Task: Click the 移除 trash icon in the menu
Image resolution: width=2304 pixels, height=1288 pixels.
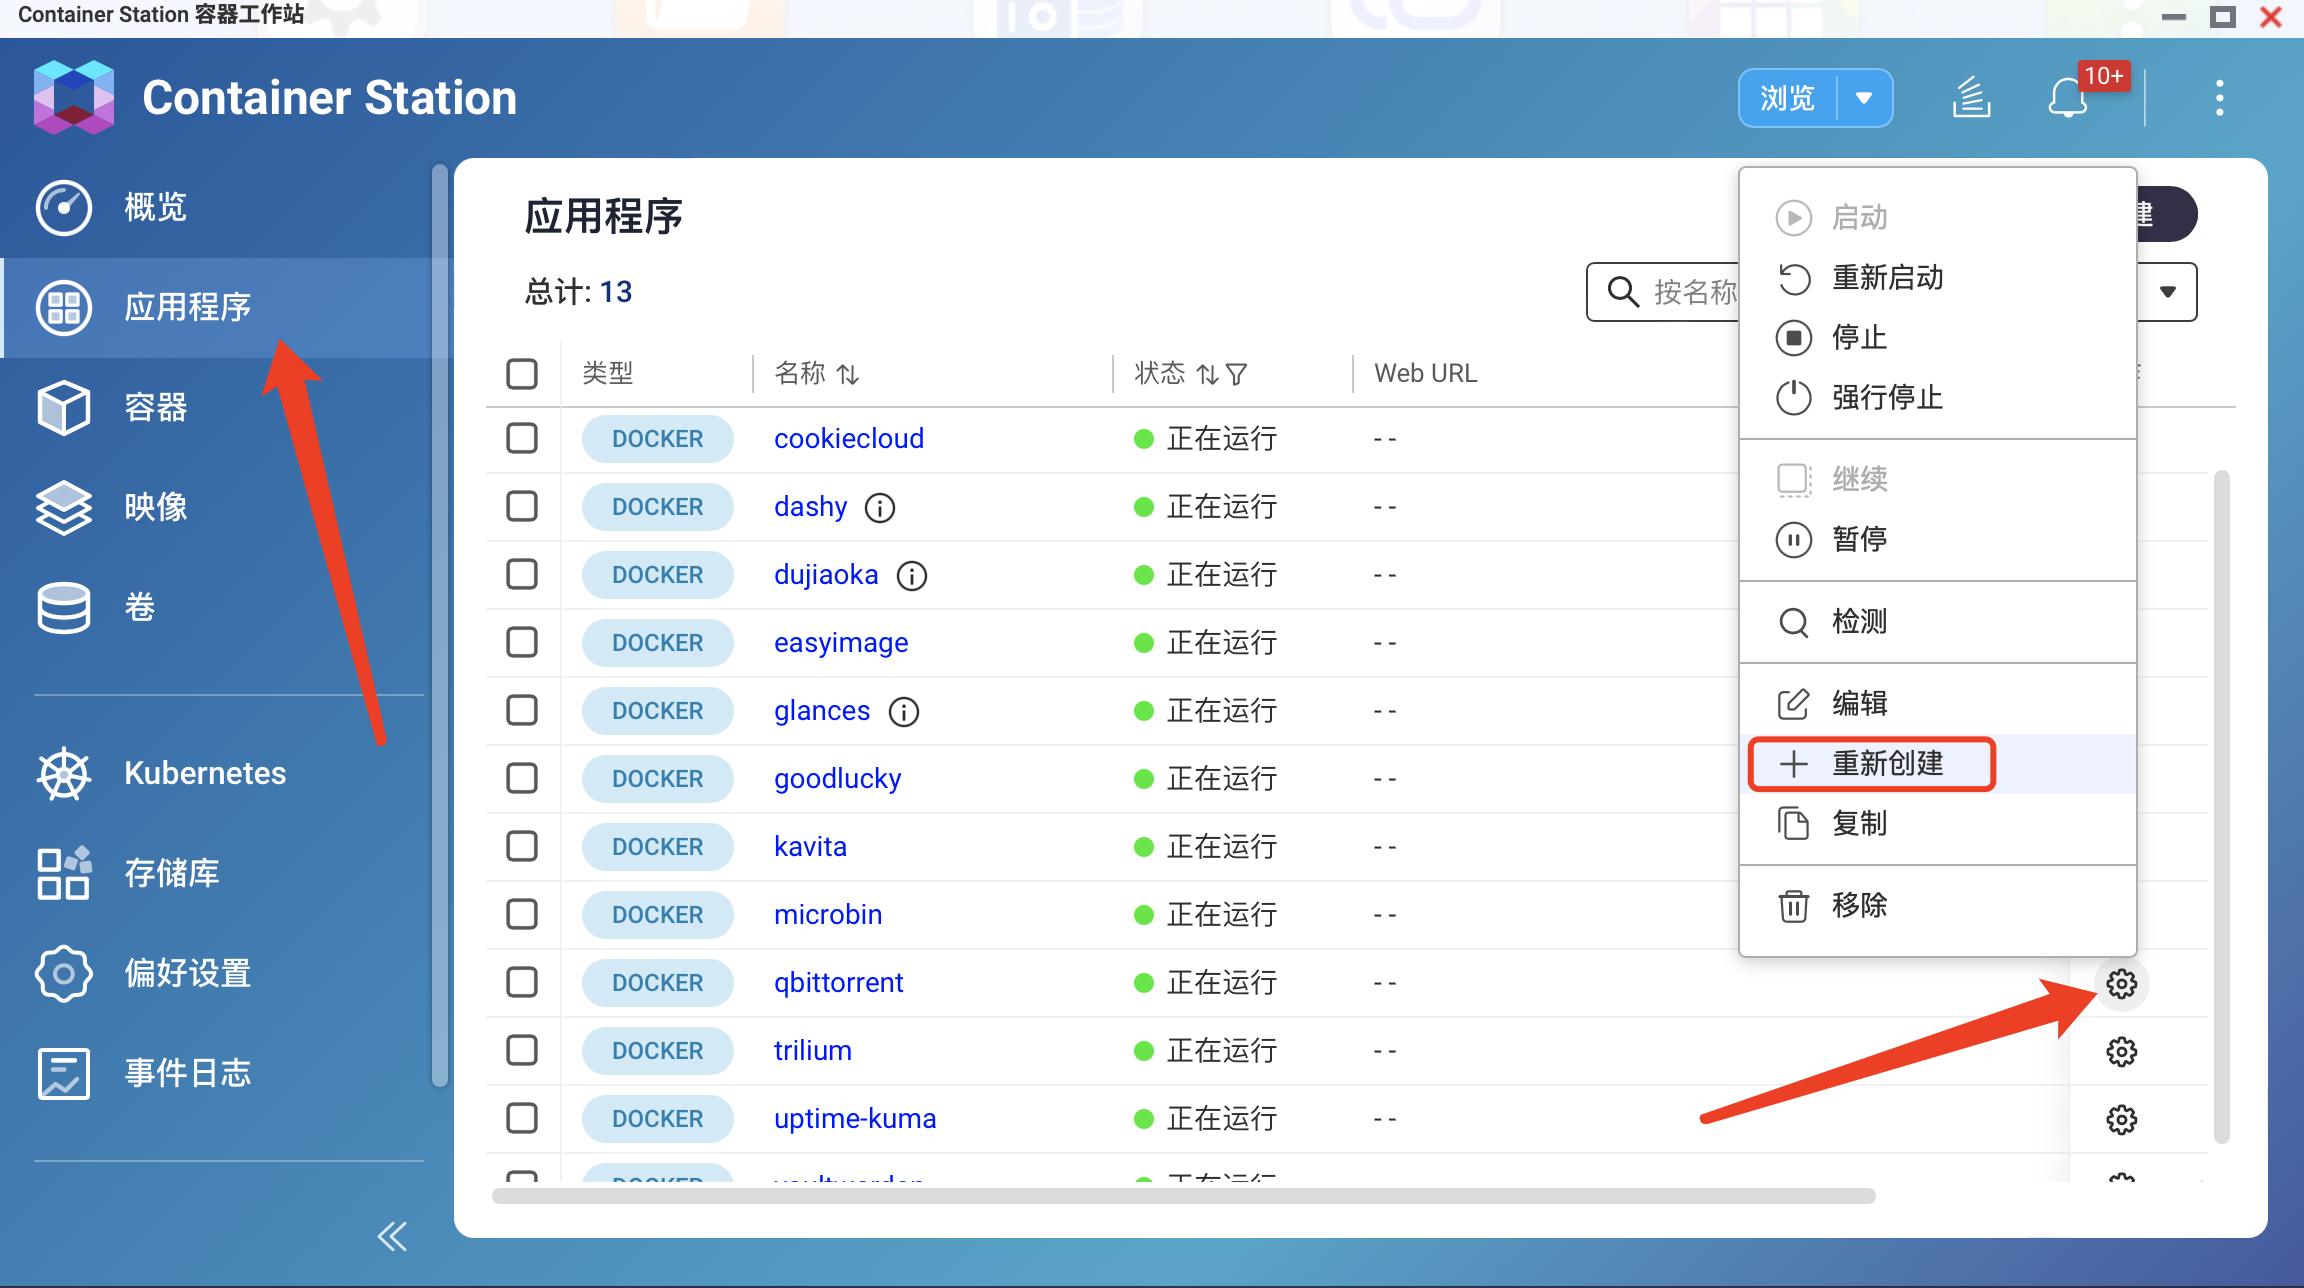Action: tap(1794, 905)
